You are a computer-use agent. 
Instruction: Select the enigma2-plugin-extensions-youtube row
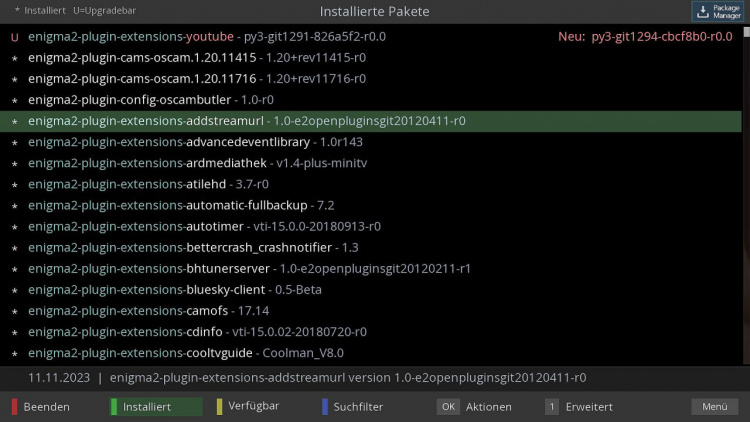coord(371,36)
